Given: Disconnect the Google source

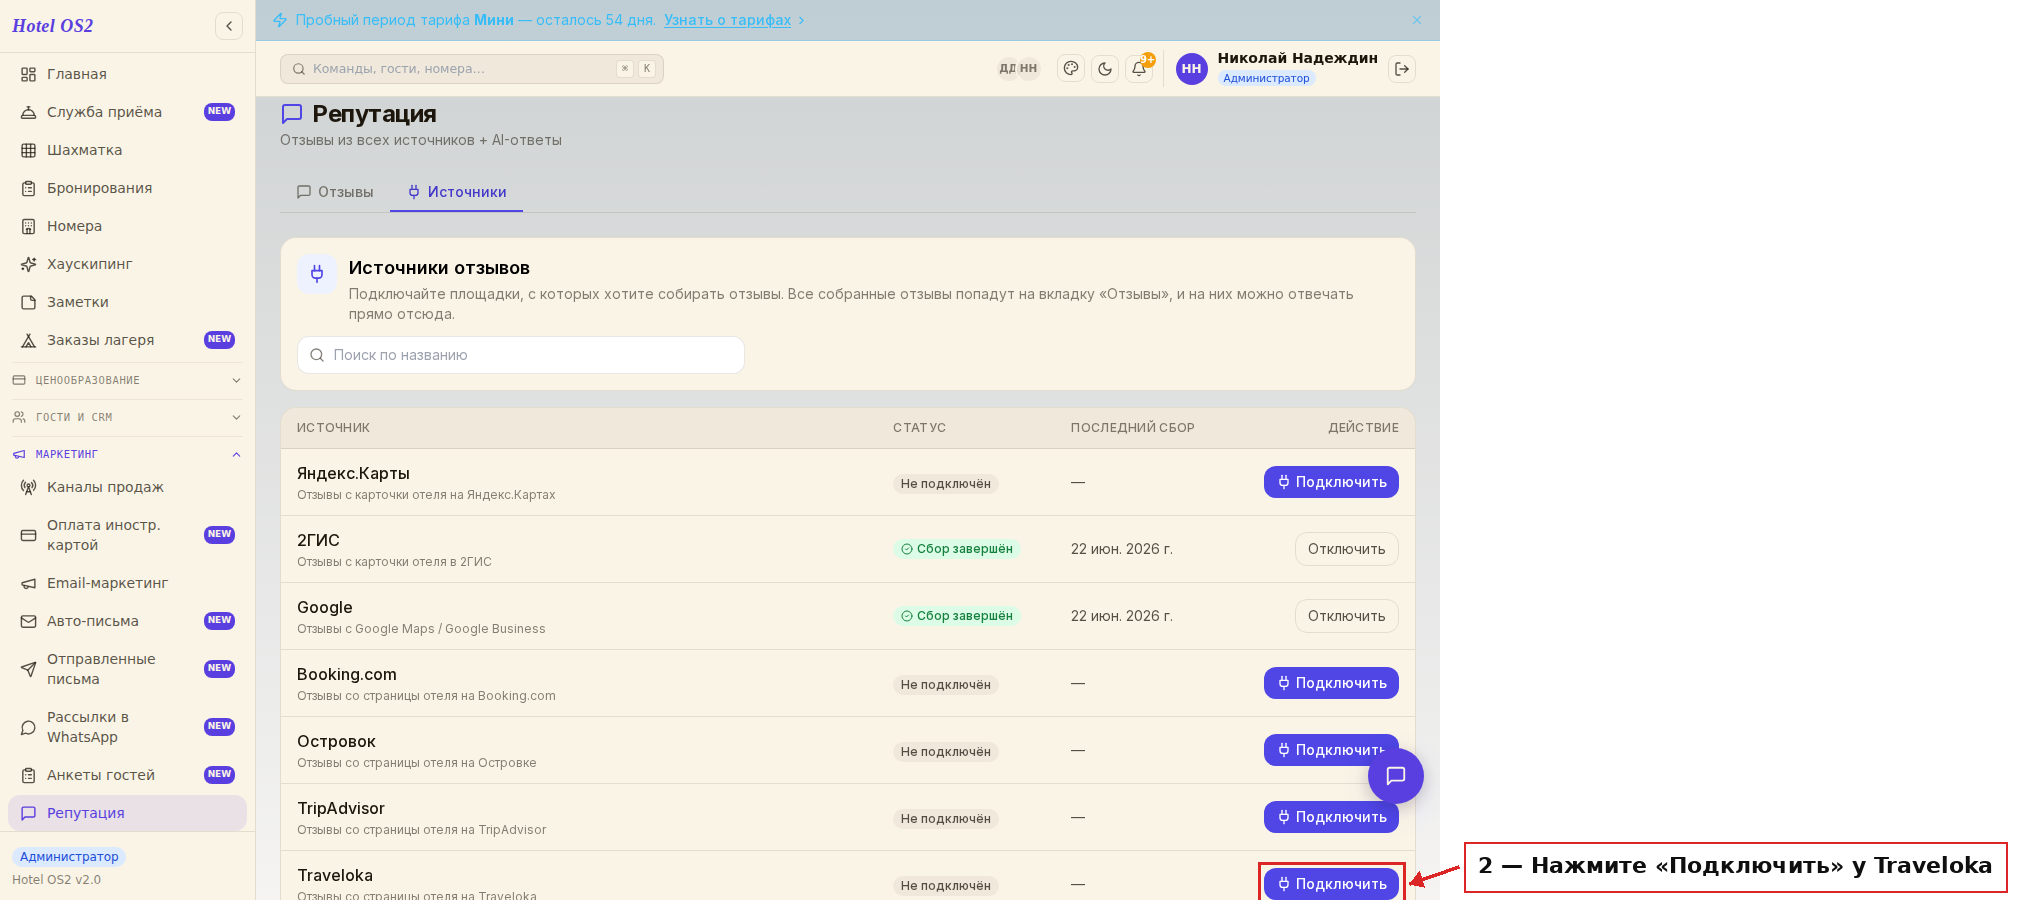Looking at the screenshot, I should click(1346, 616).
